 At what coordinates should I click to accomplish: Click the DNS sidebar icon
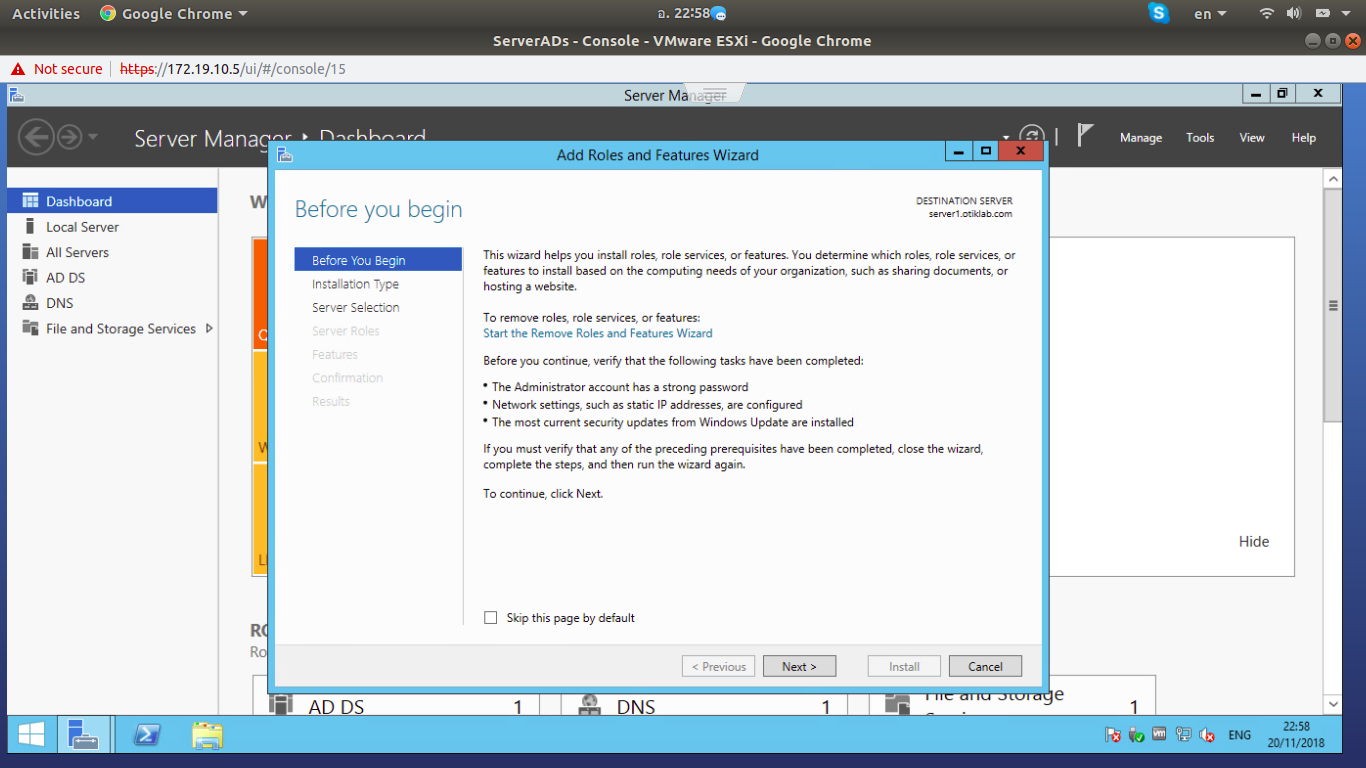click(30, 303)
